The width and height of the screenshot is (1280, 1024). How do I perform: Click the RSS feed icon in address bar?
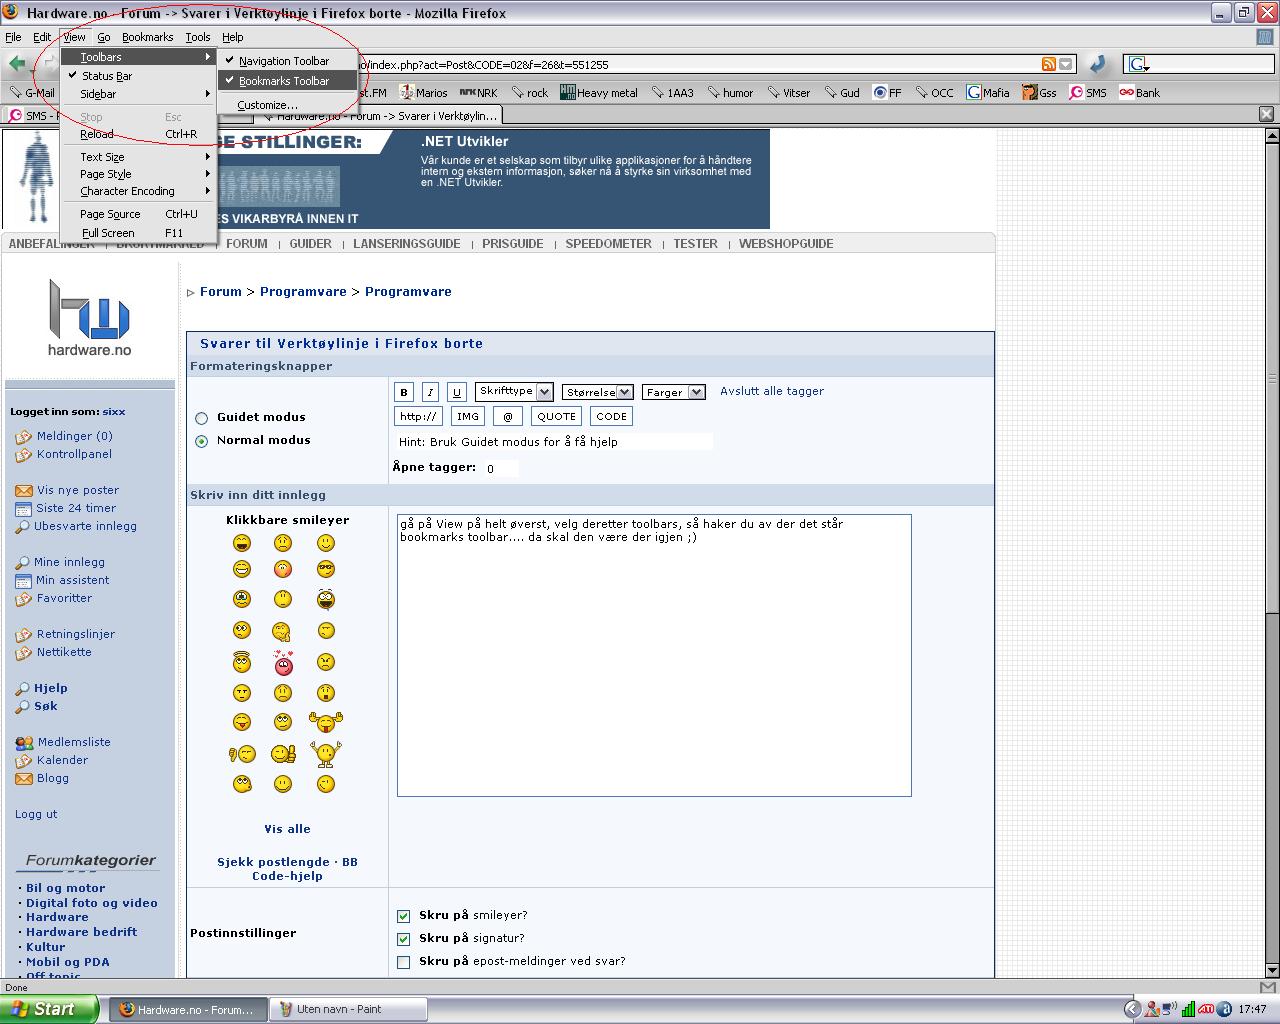click(1049, 64)
